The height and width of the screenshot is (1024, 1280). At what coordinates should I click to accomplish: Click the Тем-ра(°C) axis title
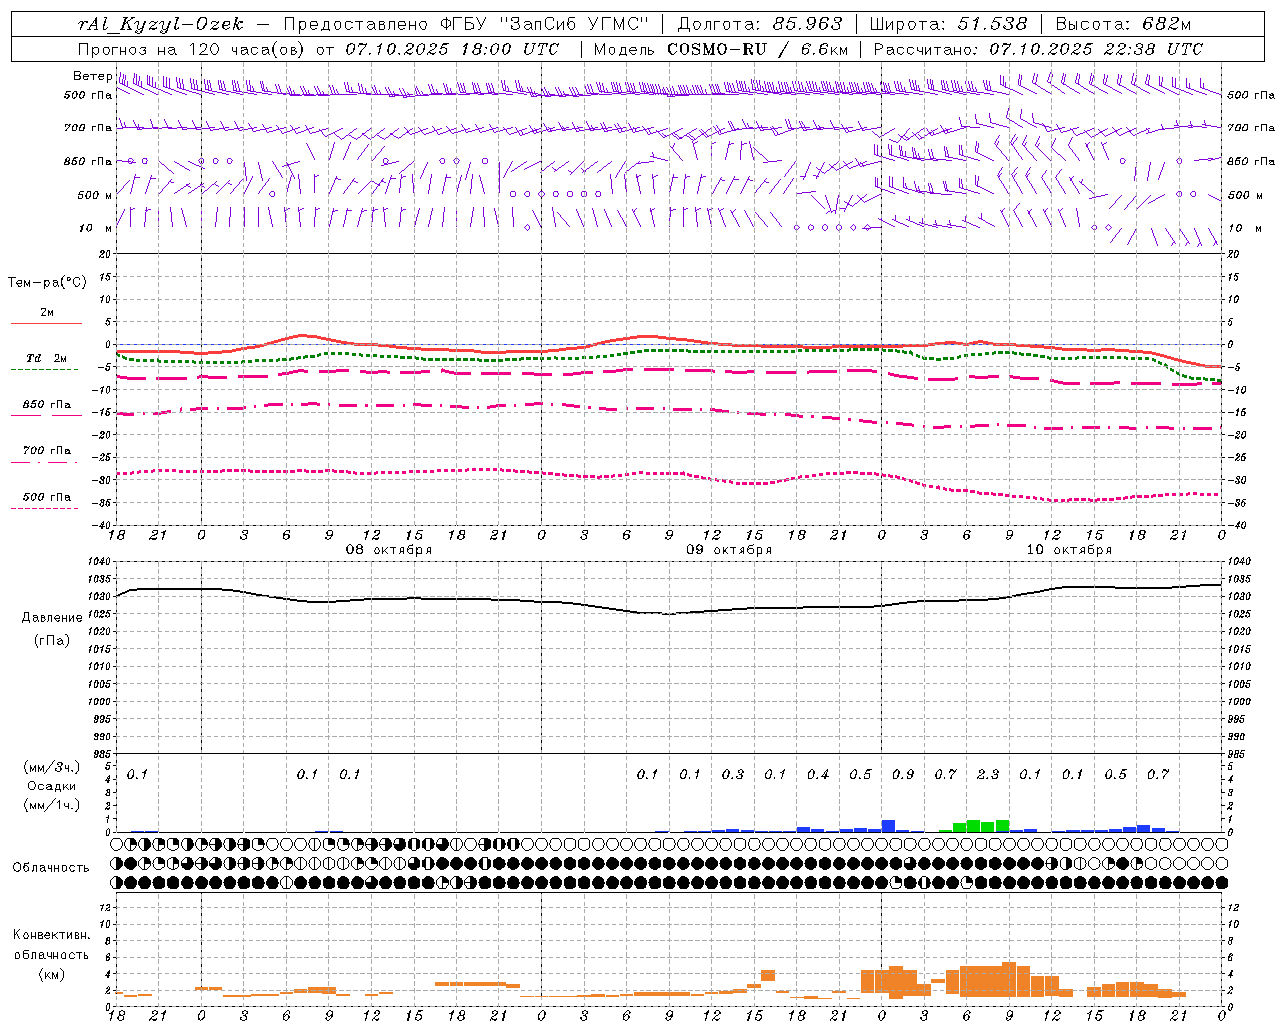coord(47,283)
